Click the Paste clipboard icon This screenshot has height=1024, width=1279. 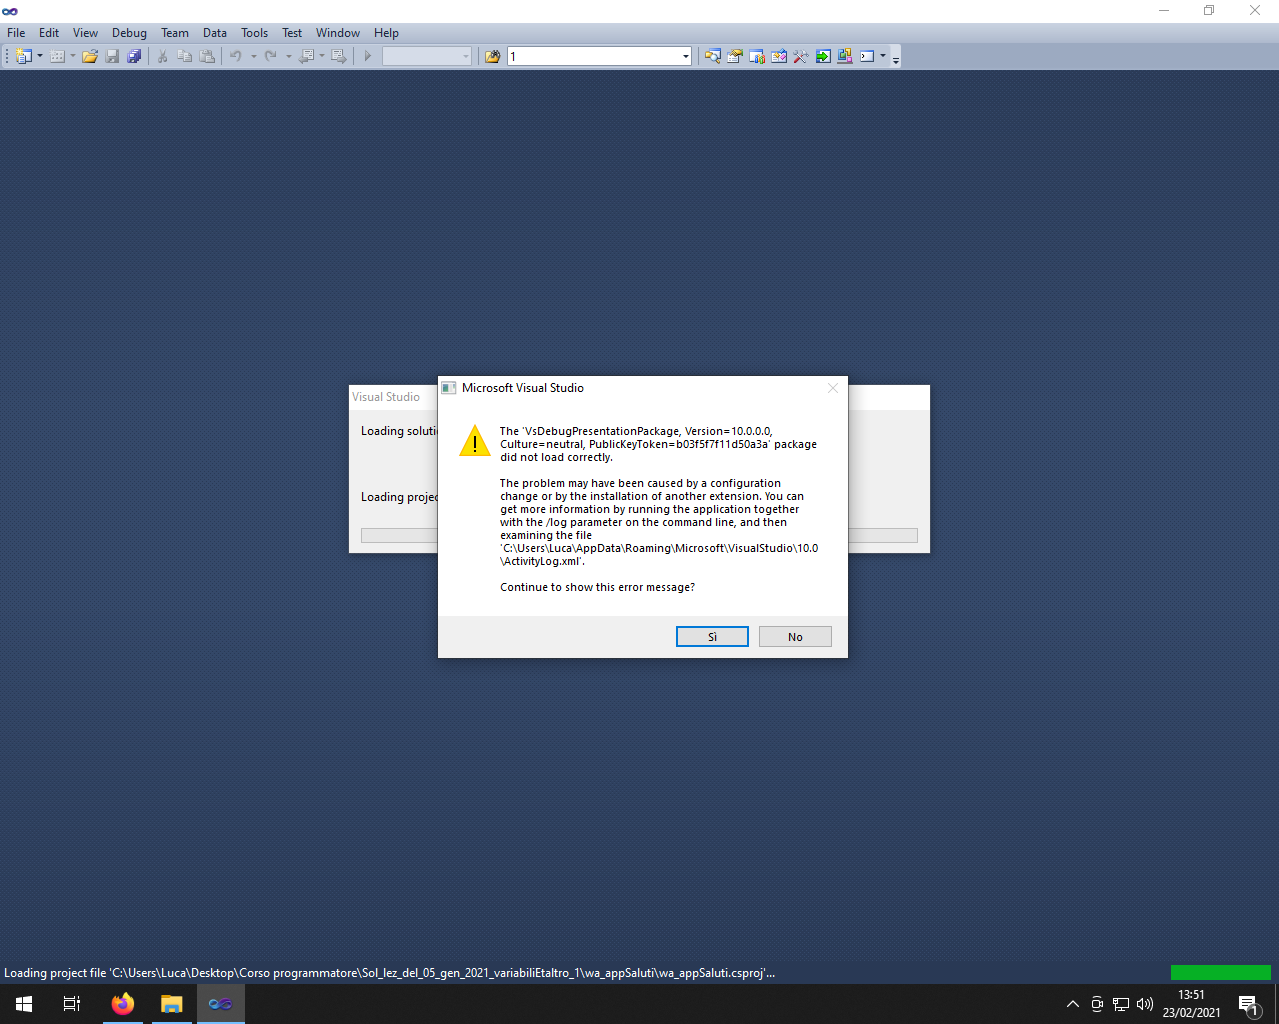(207, 56)
